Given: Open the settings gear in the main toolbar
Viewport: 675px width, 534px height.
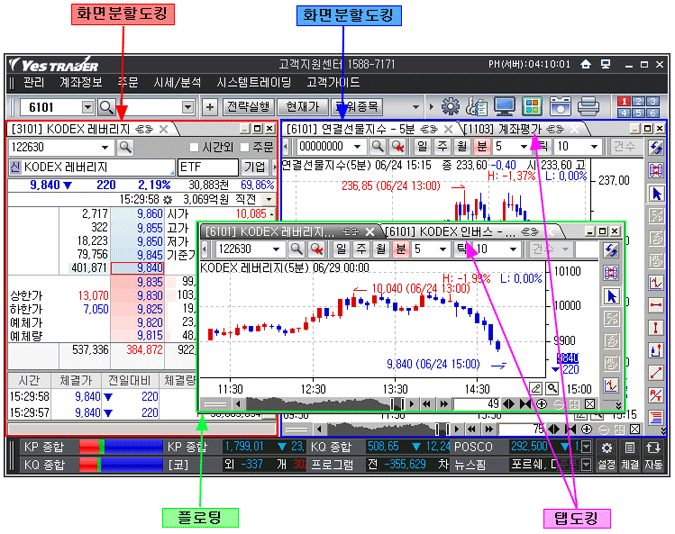Looking at the screenshot, I should click(450, 106).
